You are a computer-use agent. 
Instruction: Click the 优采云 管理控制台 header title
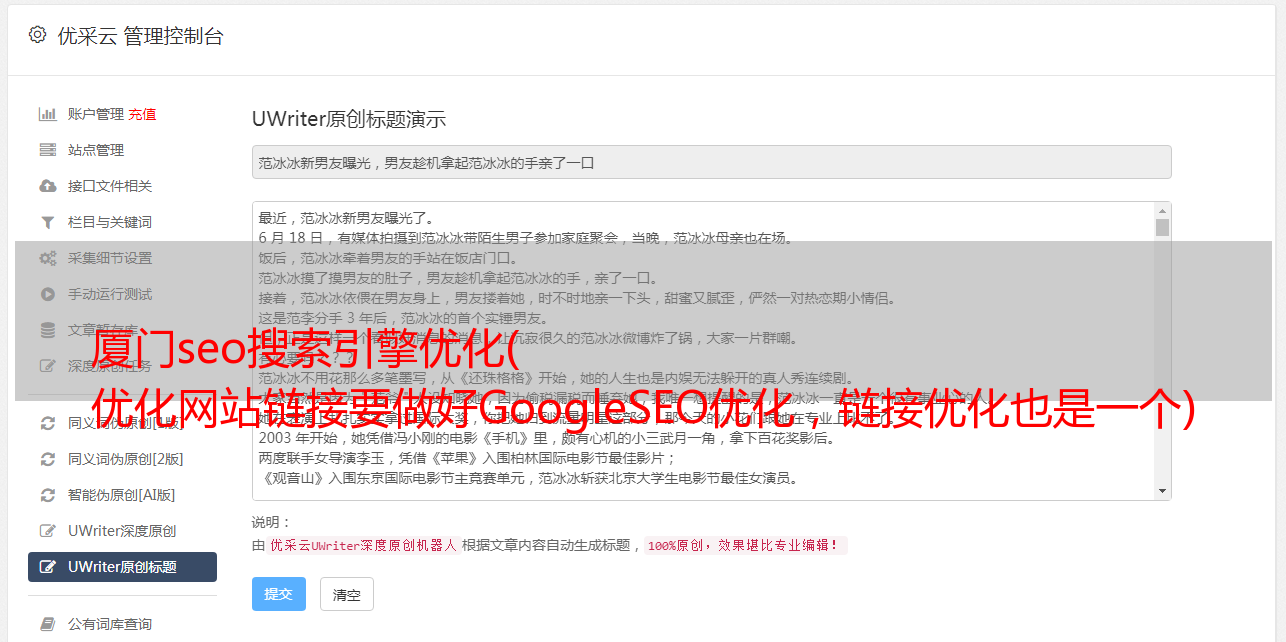[140, 36]
